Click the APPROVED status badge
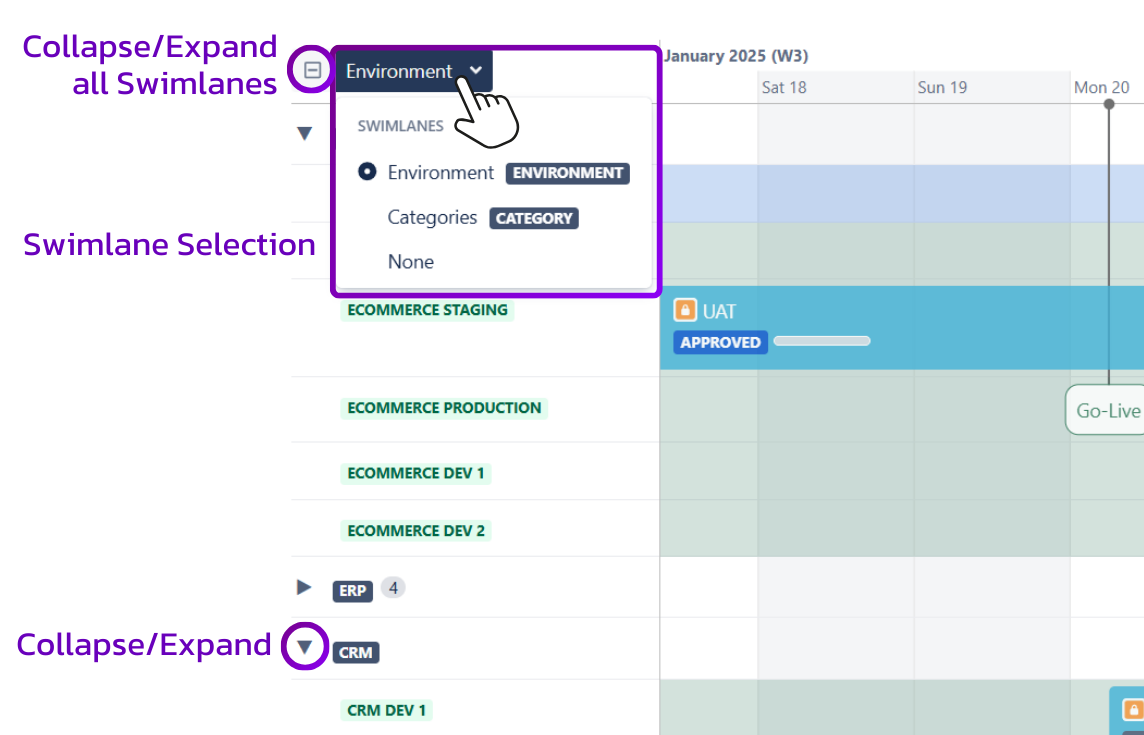This screenshot has height=735, width=1144. 720,342
